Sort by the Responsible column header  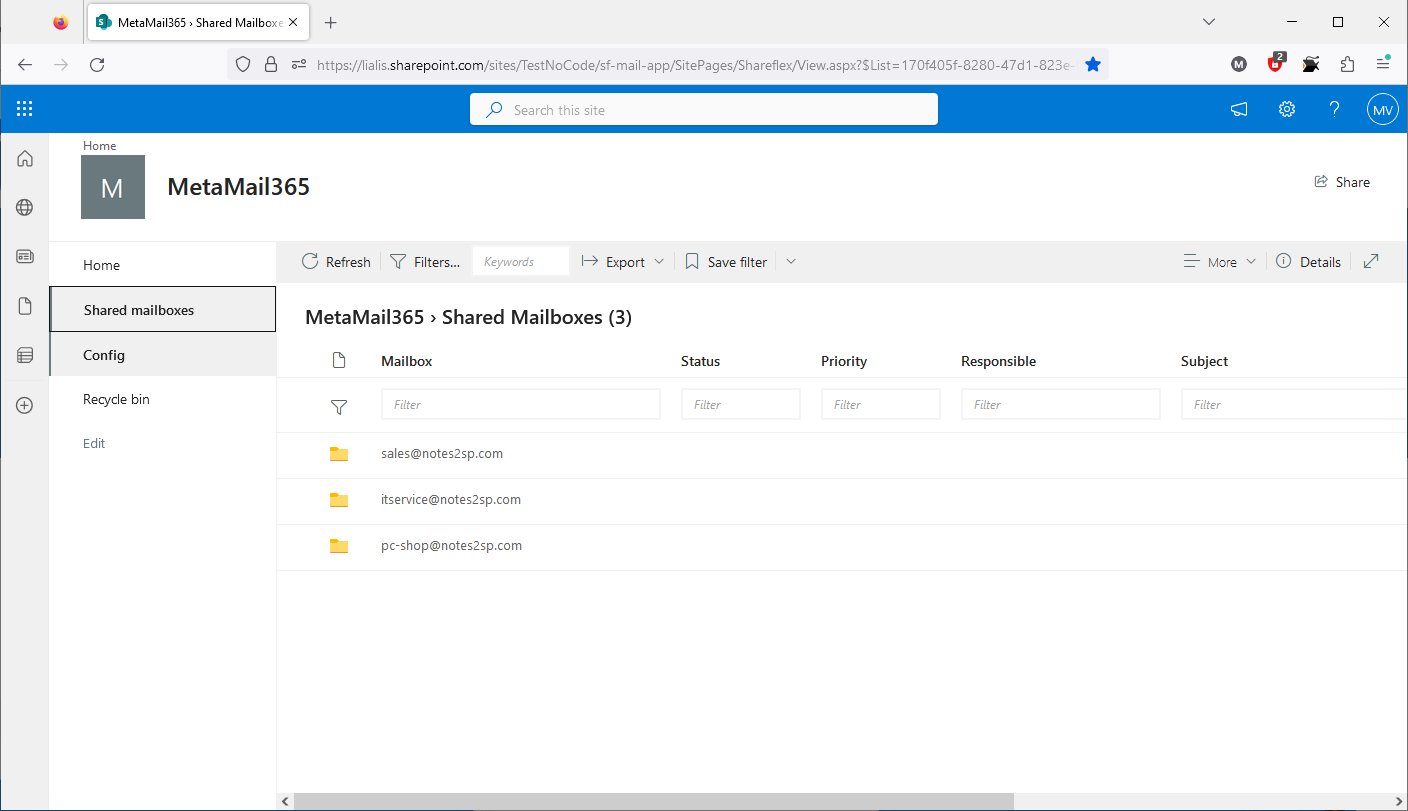(x=998, y=361)
